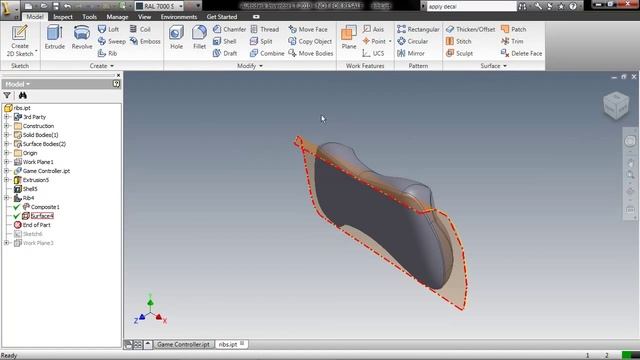Open the View ribbon tab
The image size is (640, 360).
(144, 17)
